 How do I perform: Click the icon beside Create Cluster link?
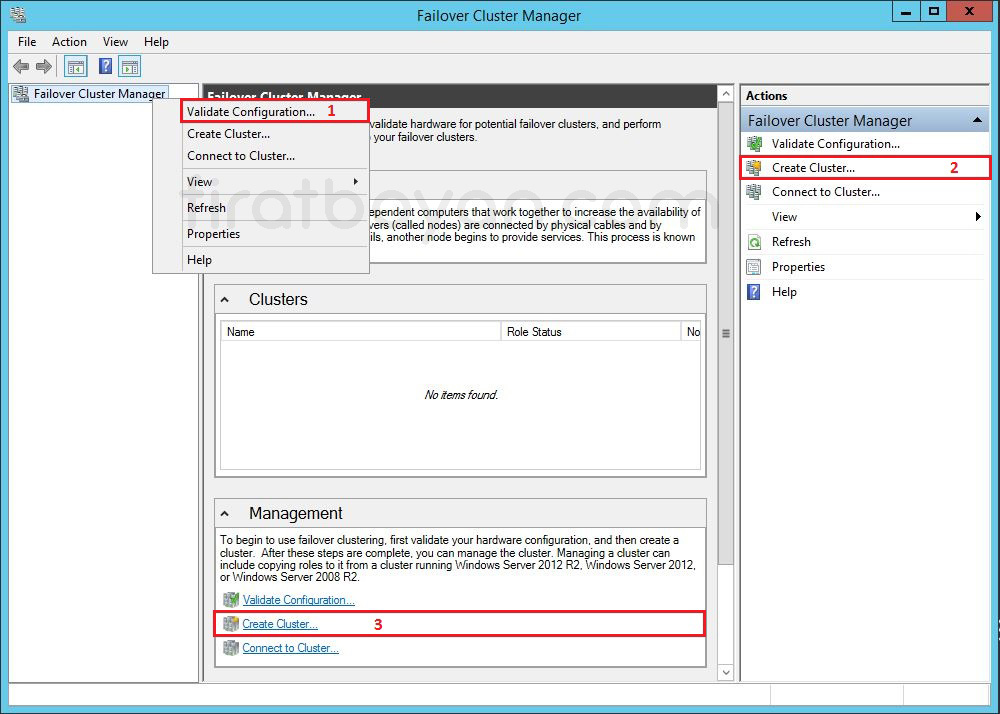tap(231, 624)
